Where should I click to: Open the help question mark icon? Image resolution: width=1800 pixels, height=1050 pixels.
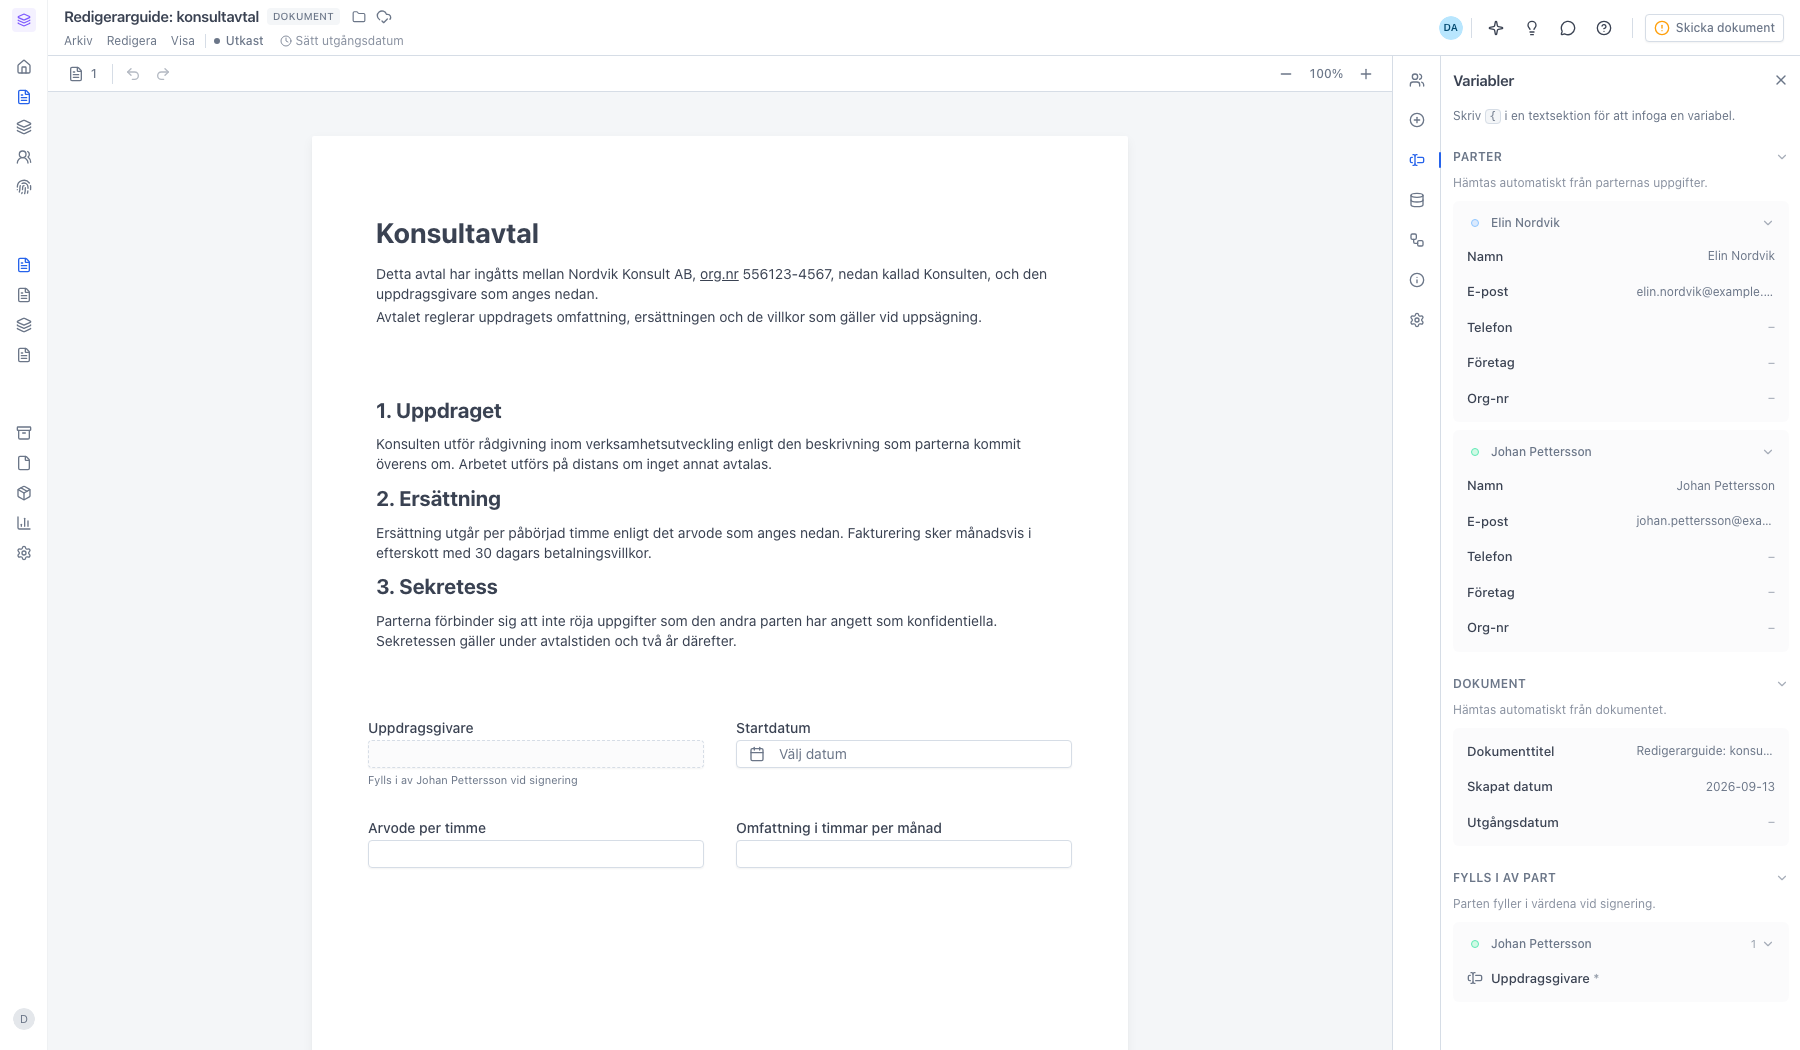click(1604, 28)
